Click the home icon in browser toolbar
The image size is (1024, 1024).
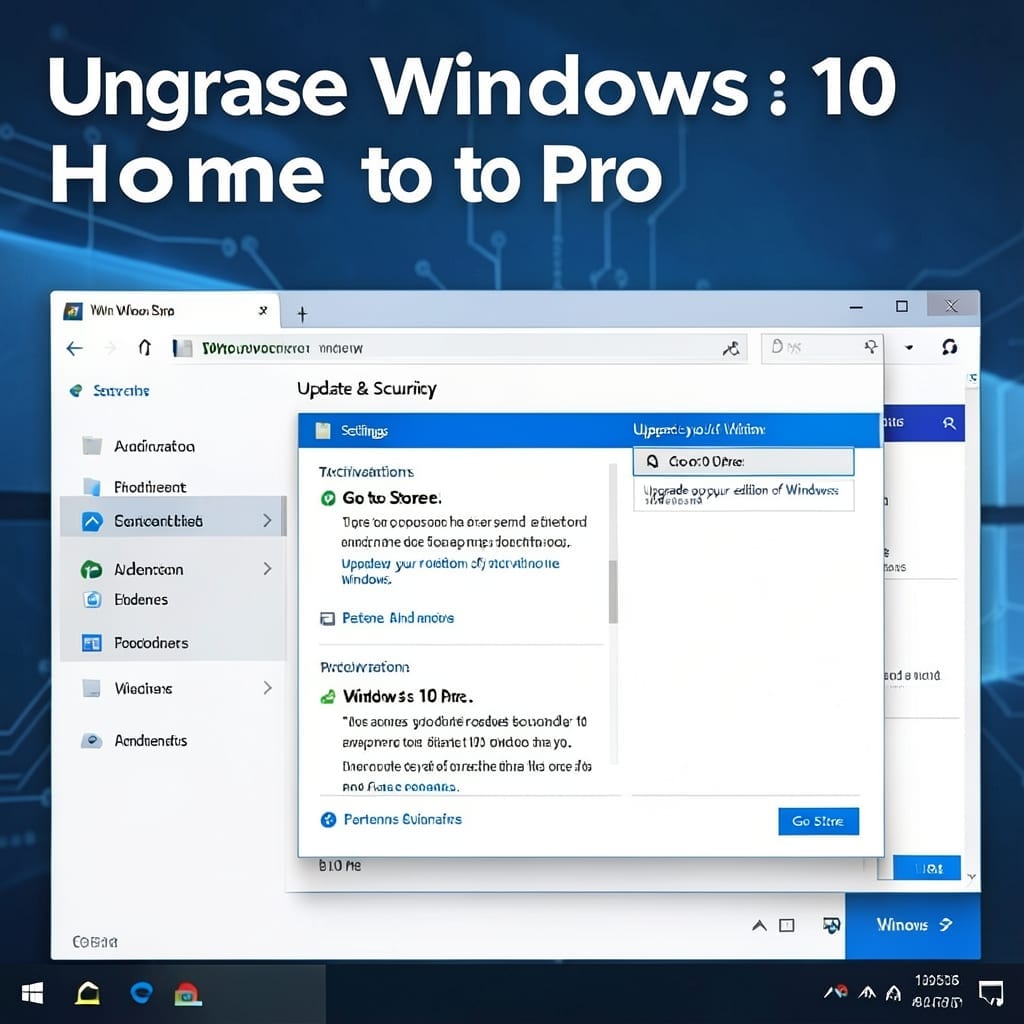point(145,347)
